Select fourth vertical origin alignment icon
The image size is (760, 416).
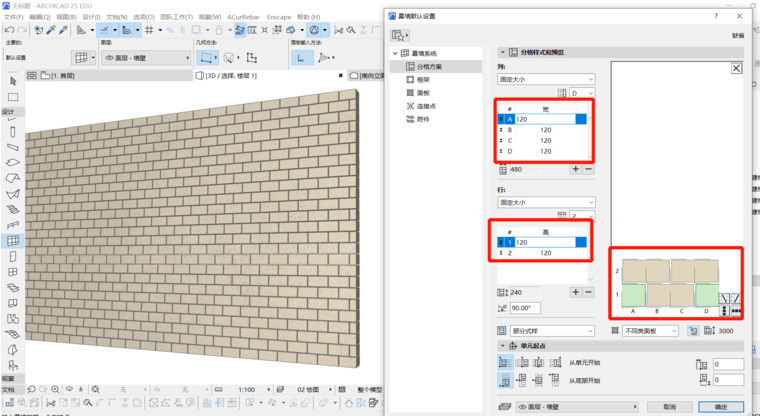(x=555, y=380)
